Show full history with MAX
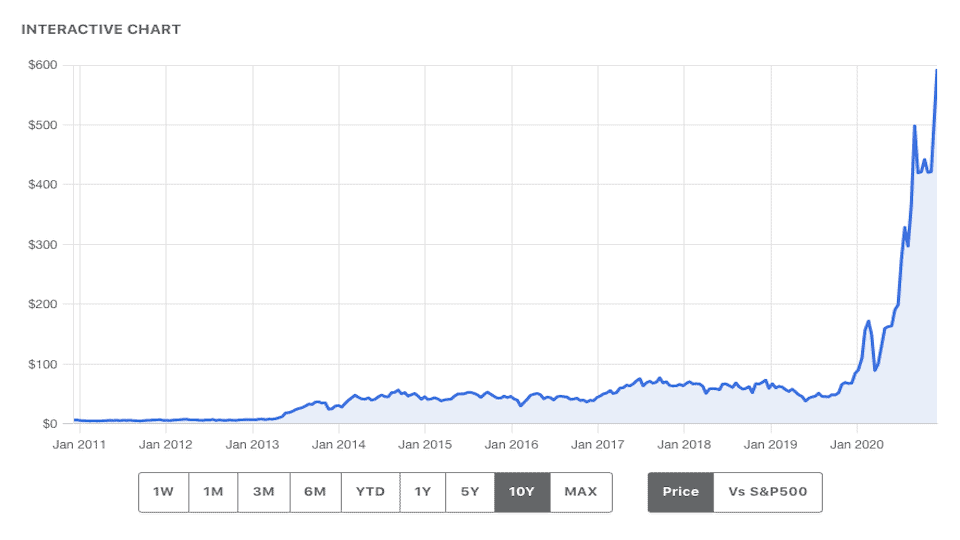Screen dimensions: 960x540 pos(581,492)
